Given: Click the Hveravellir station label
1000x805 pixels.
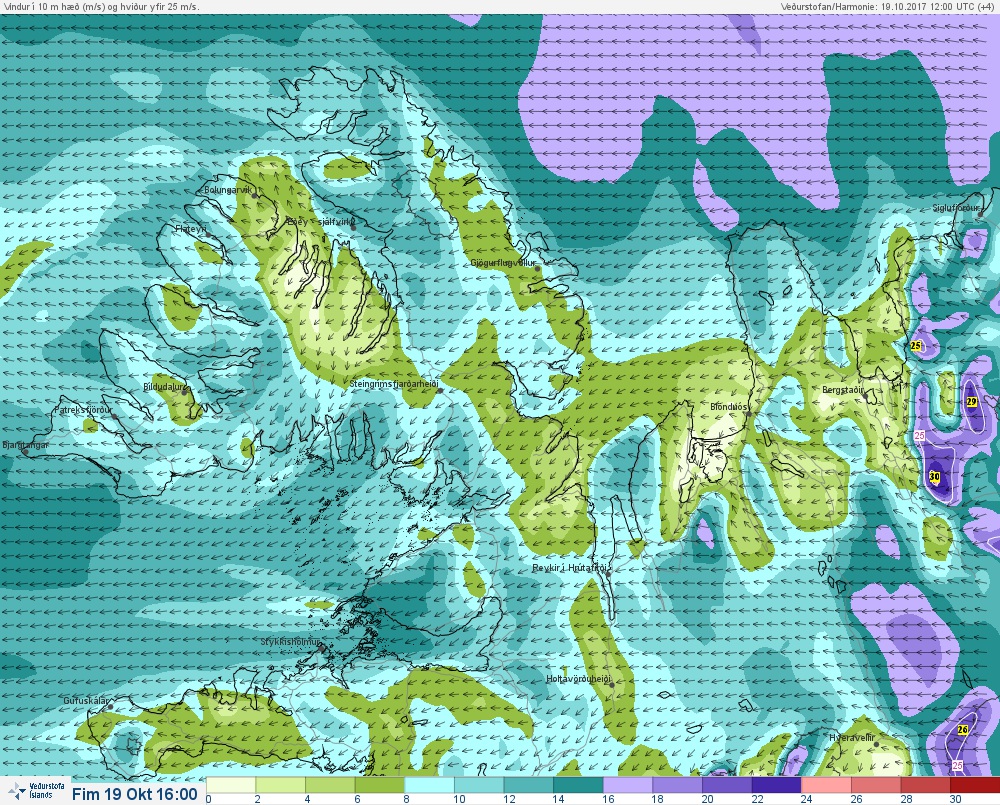Looking at the screenshot, I should click(x=851, y=737).
